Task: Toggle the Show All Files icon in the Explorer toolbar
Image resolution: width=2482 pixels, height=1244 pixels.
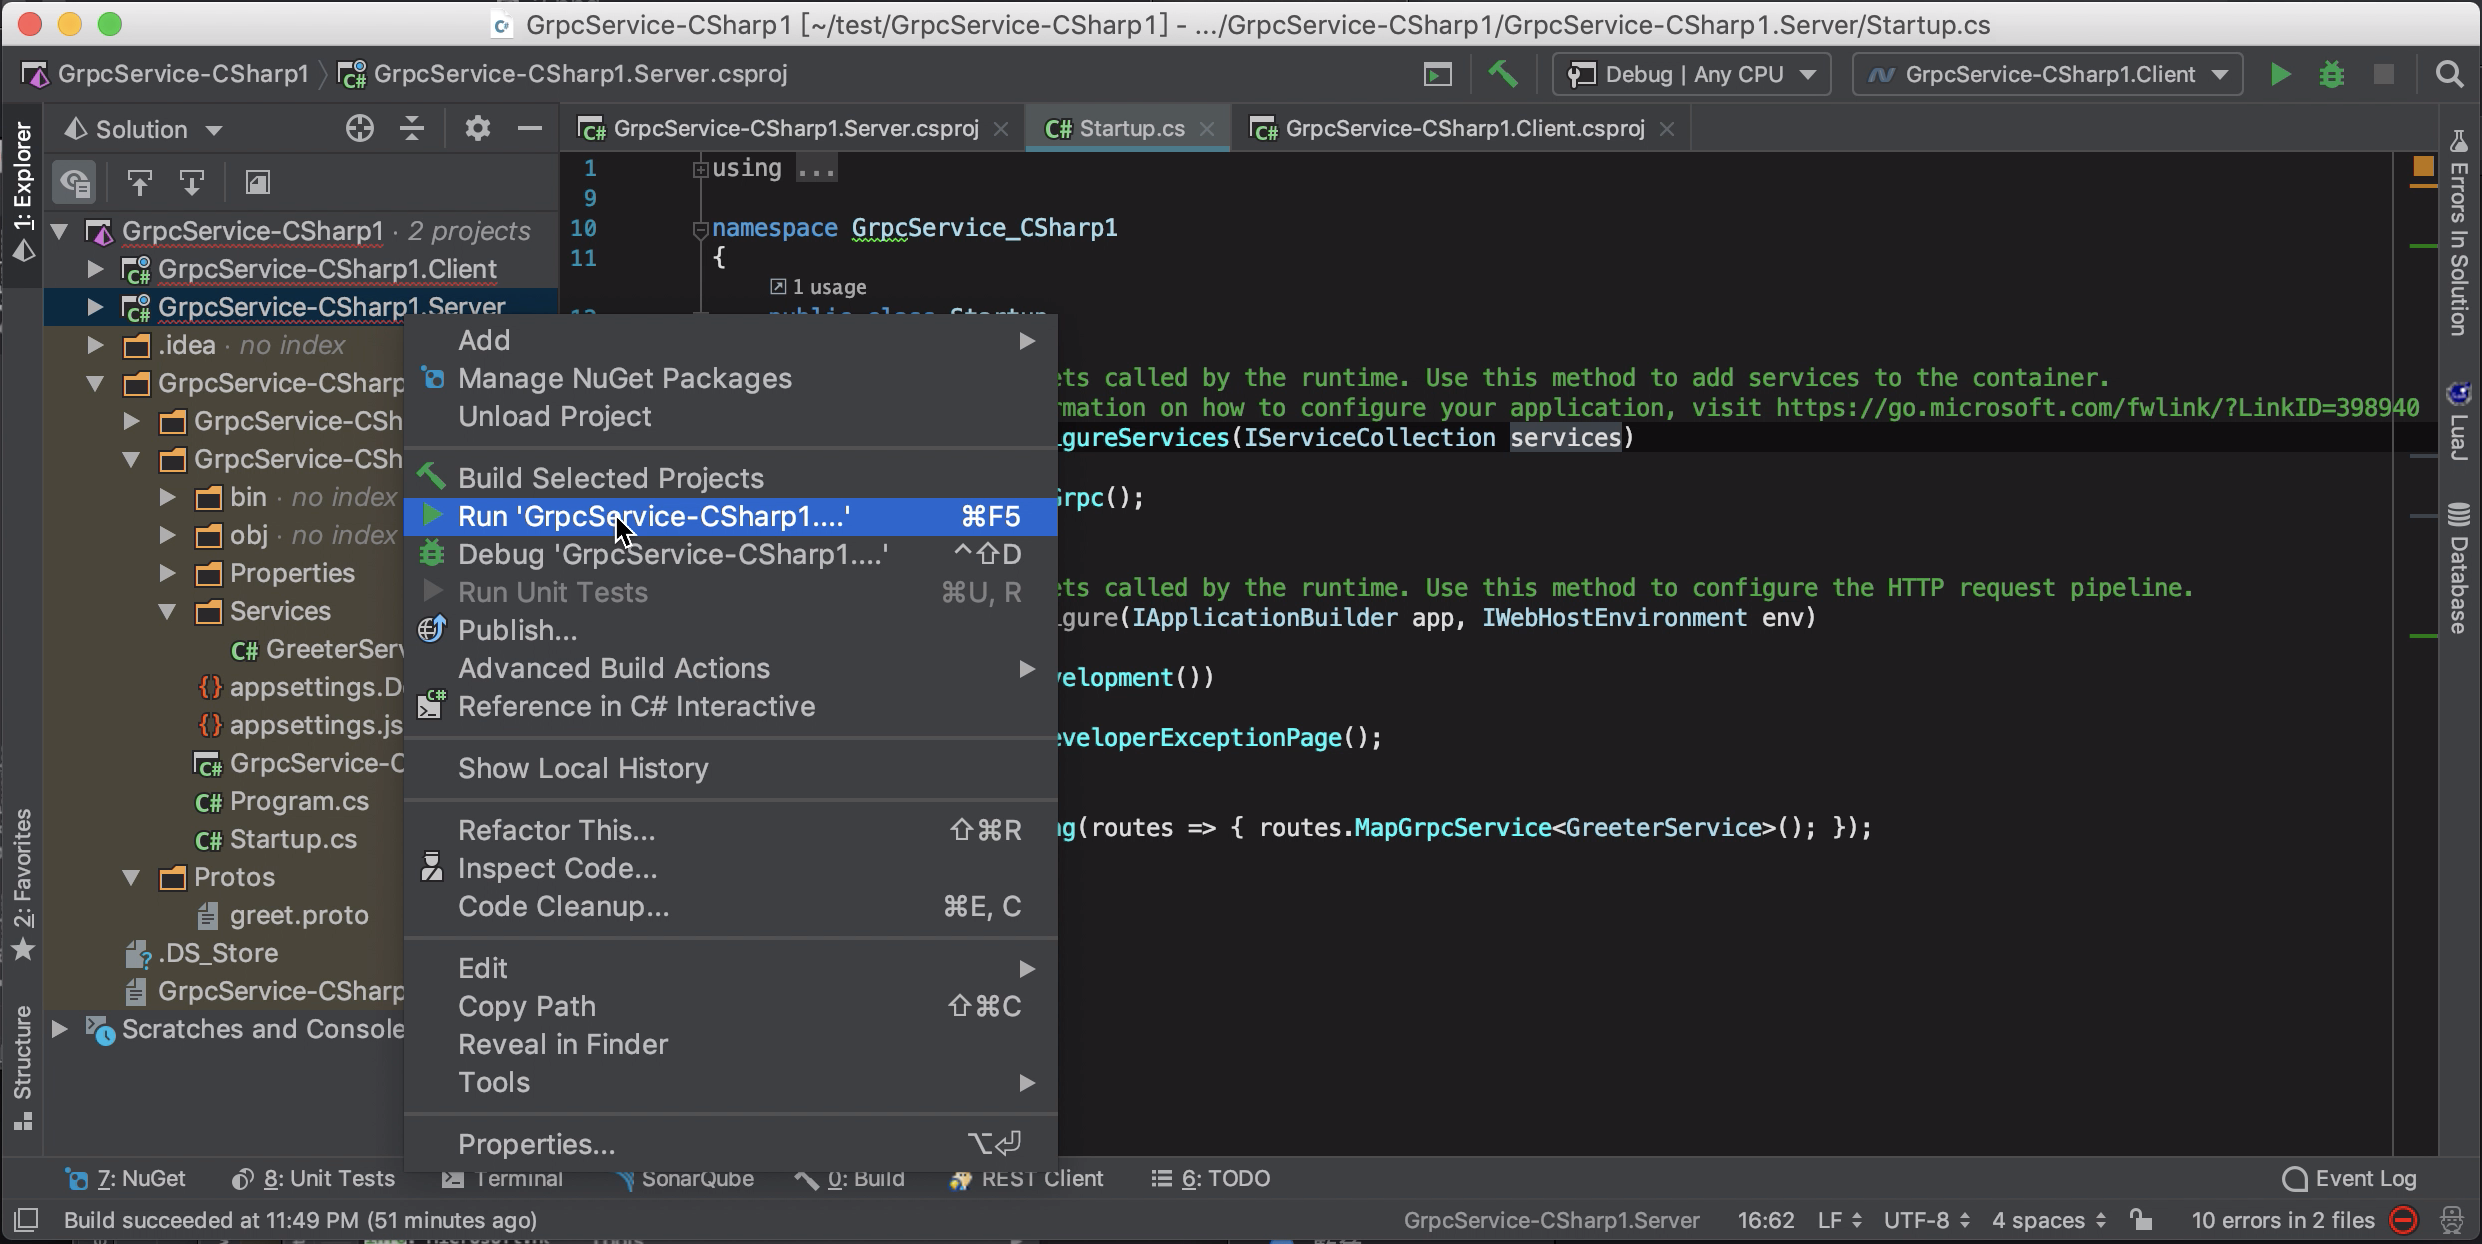Action: (x=75, y=182)
